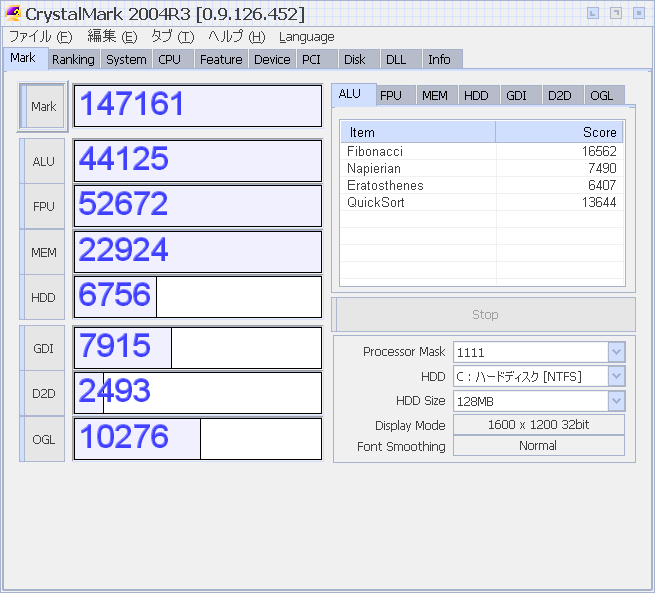The width and height of the screenshot is (655, 593).
Task: Click QuickSort score 13644
Action: tap(599, 203)
